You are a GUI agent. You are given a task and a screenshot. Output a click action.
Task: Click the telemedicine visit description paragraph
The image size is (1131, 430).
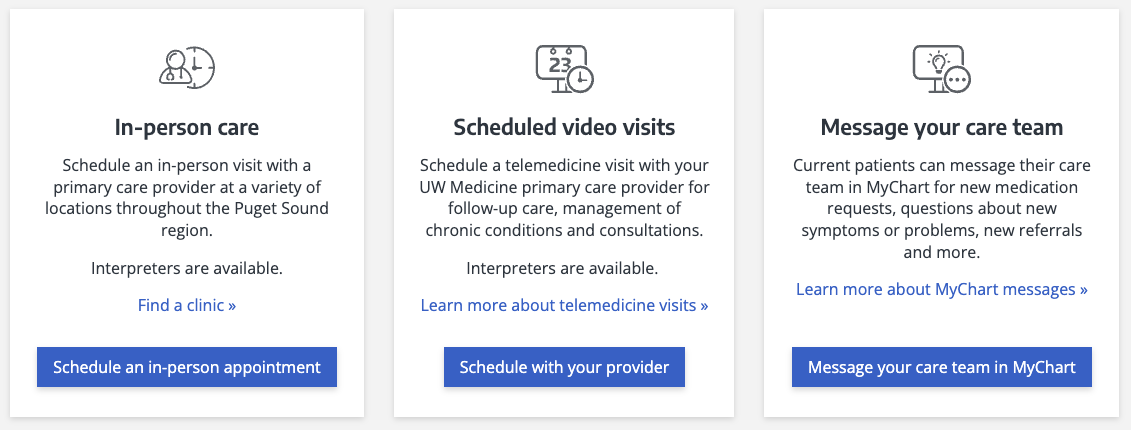(x=564, y=197)
